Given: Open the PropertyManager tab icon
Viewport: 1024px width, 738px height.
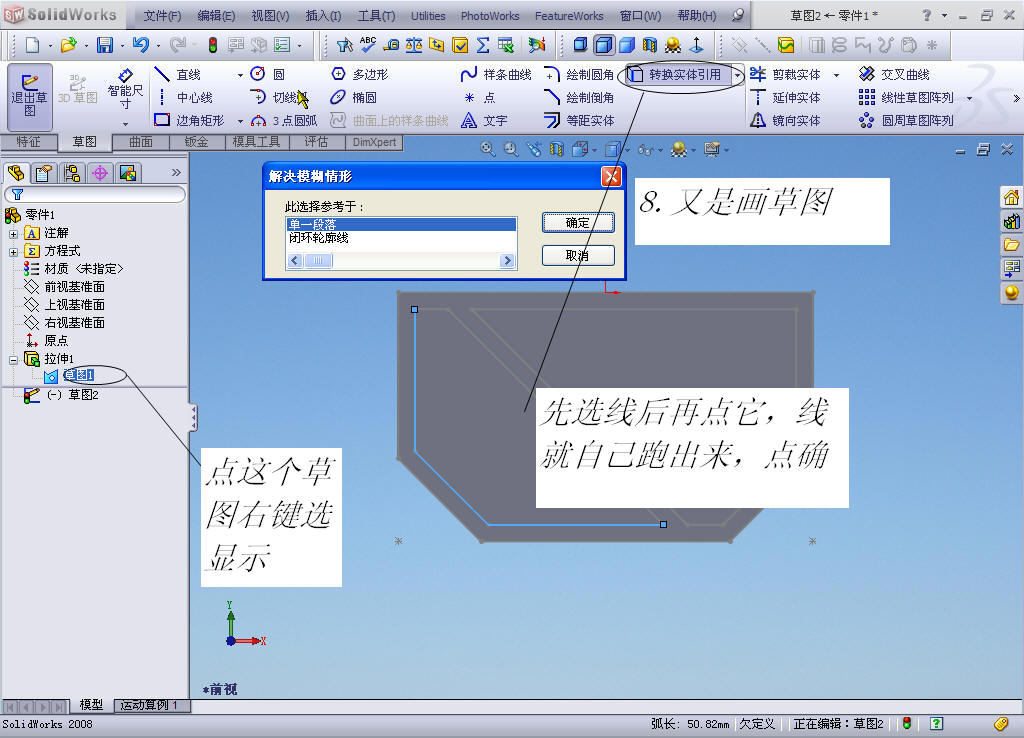Looking at the screenshot, I should (x=44, y=173).
